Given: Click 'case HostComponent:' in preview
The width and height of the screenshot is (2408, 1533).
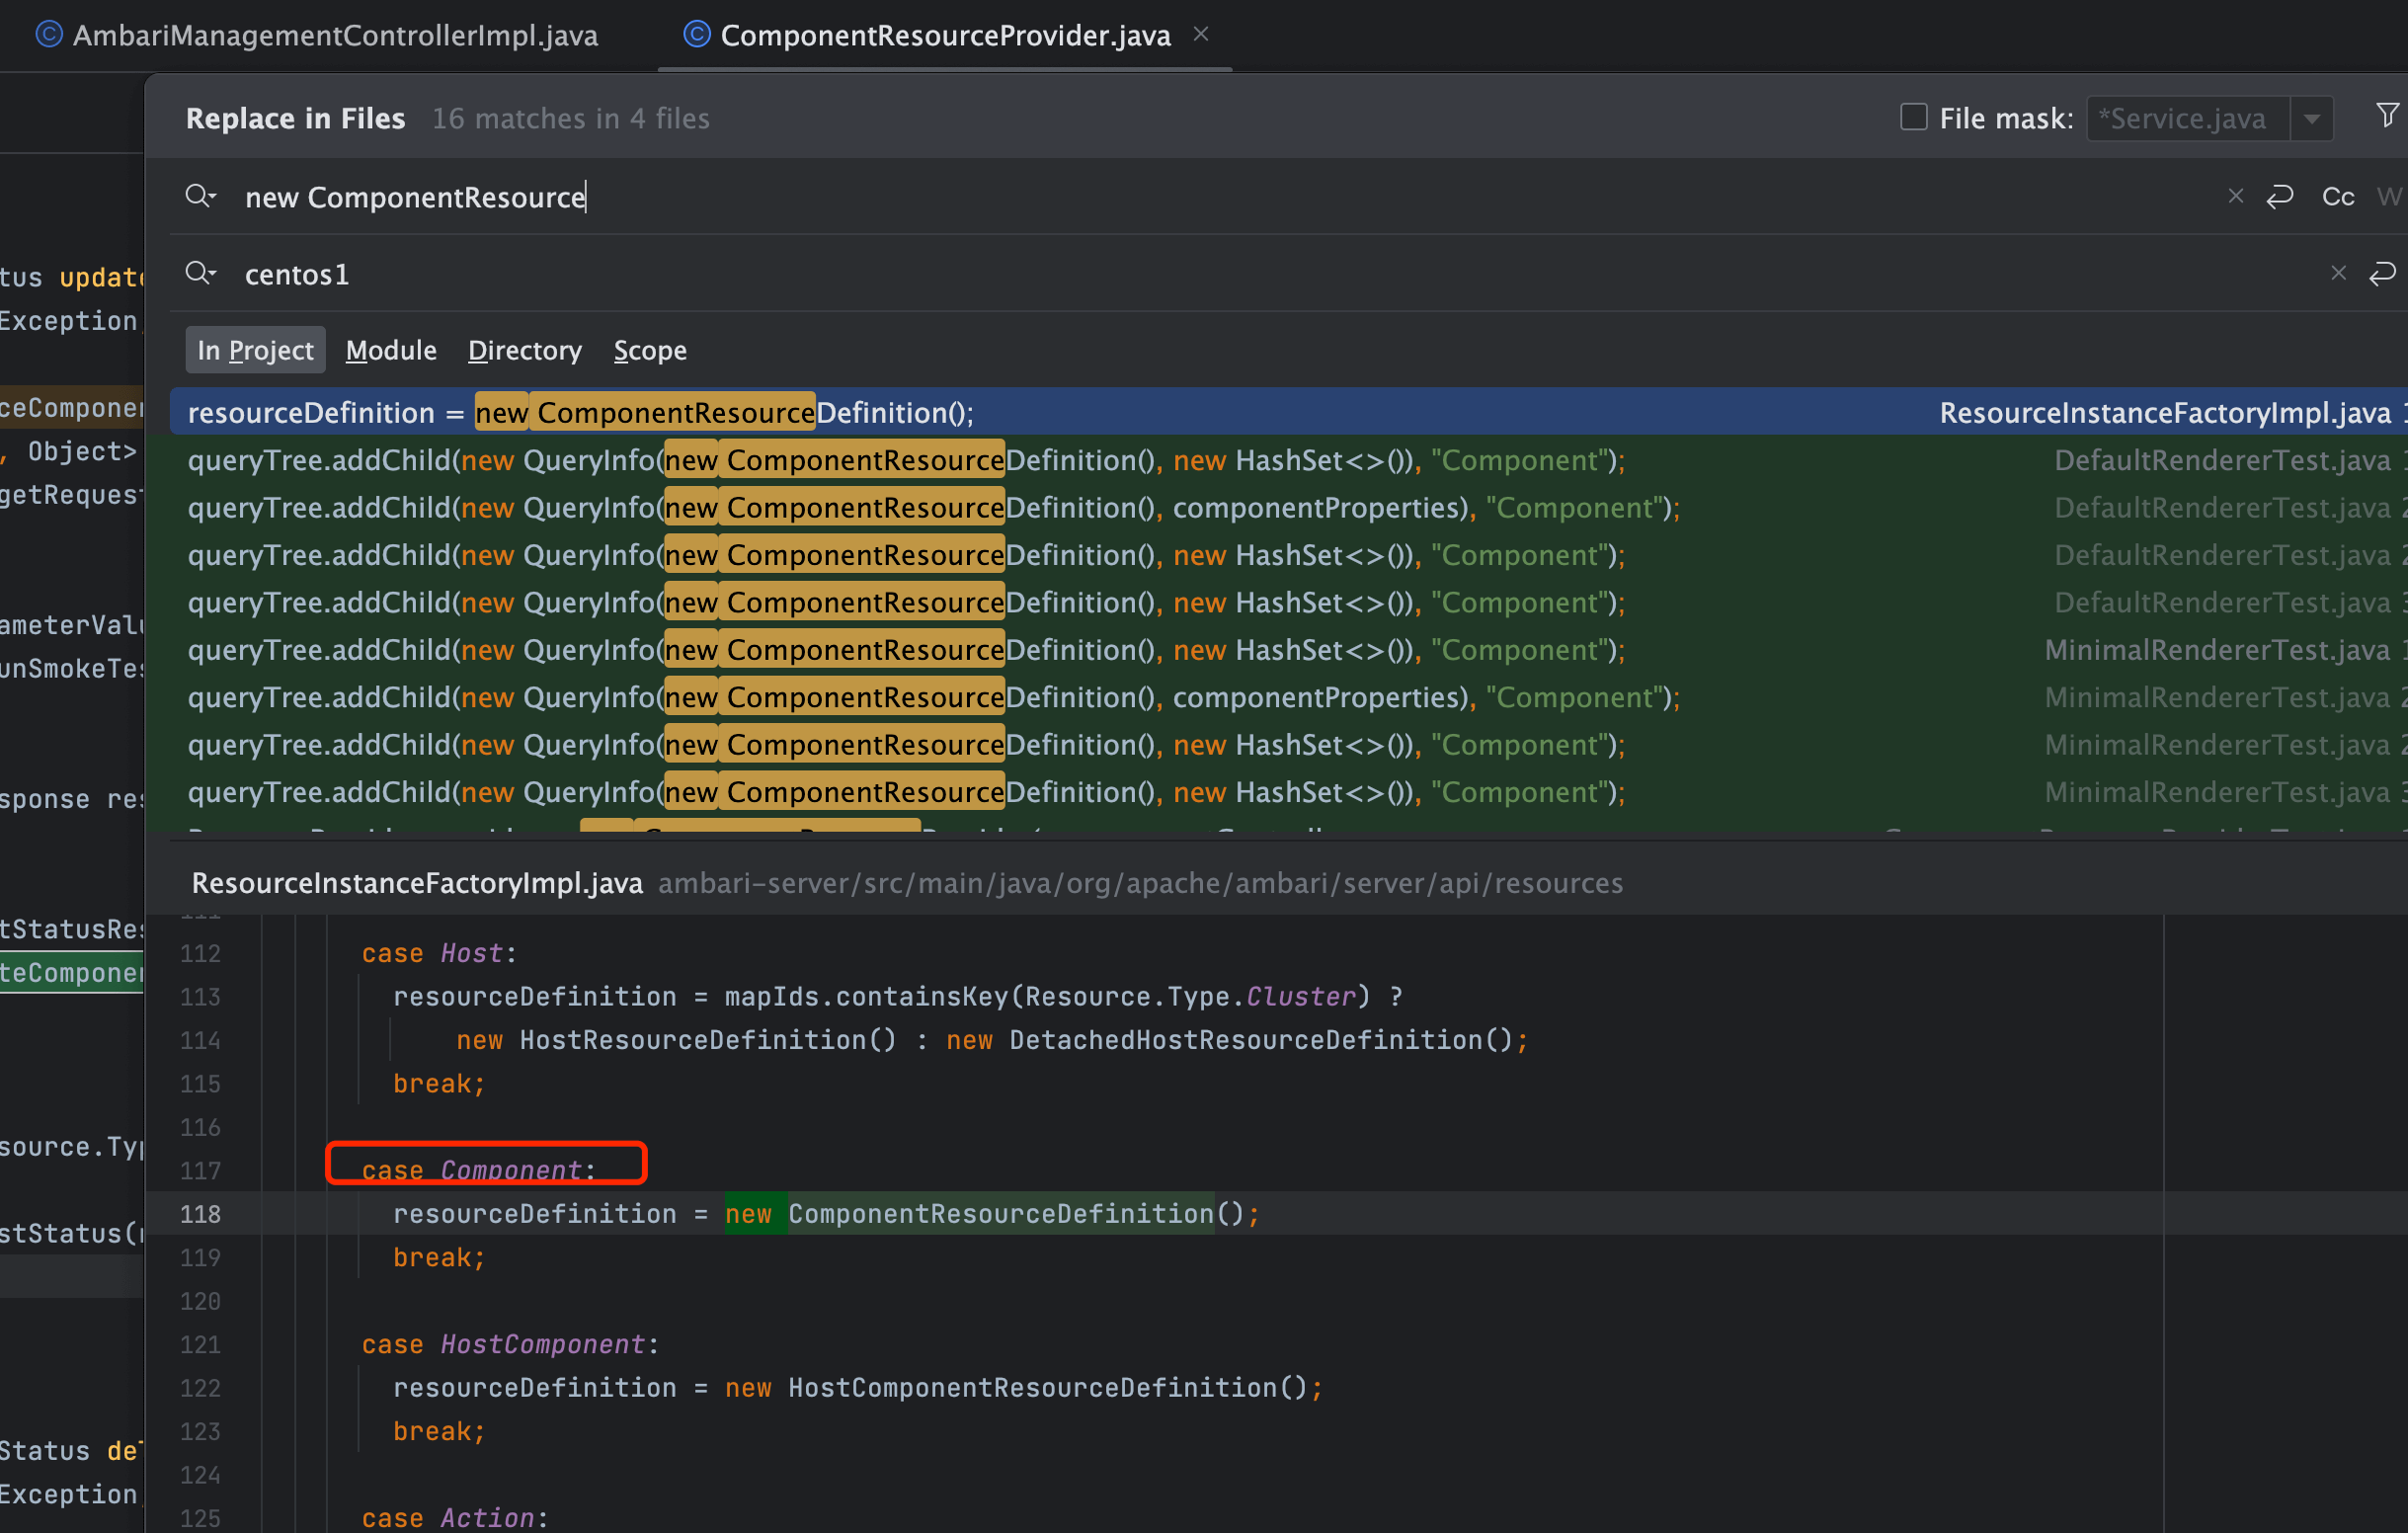Looking at the screenshot, I should [510, 1344].
